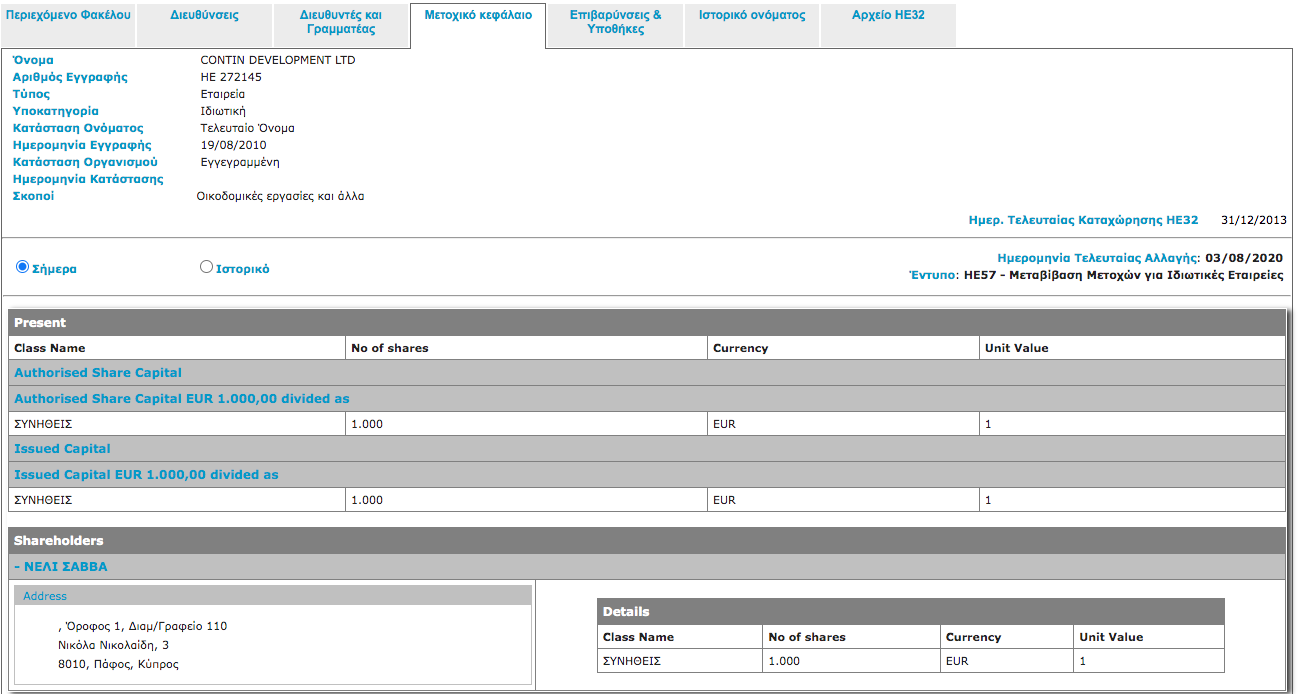Screen dimensions: 1298x694
Task: Click the Details table header
Action: [626, 612]
